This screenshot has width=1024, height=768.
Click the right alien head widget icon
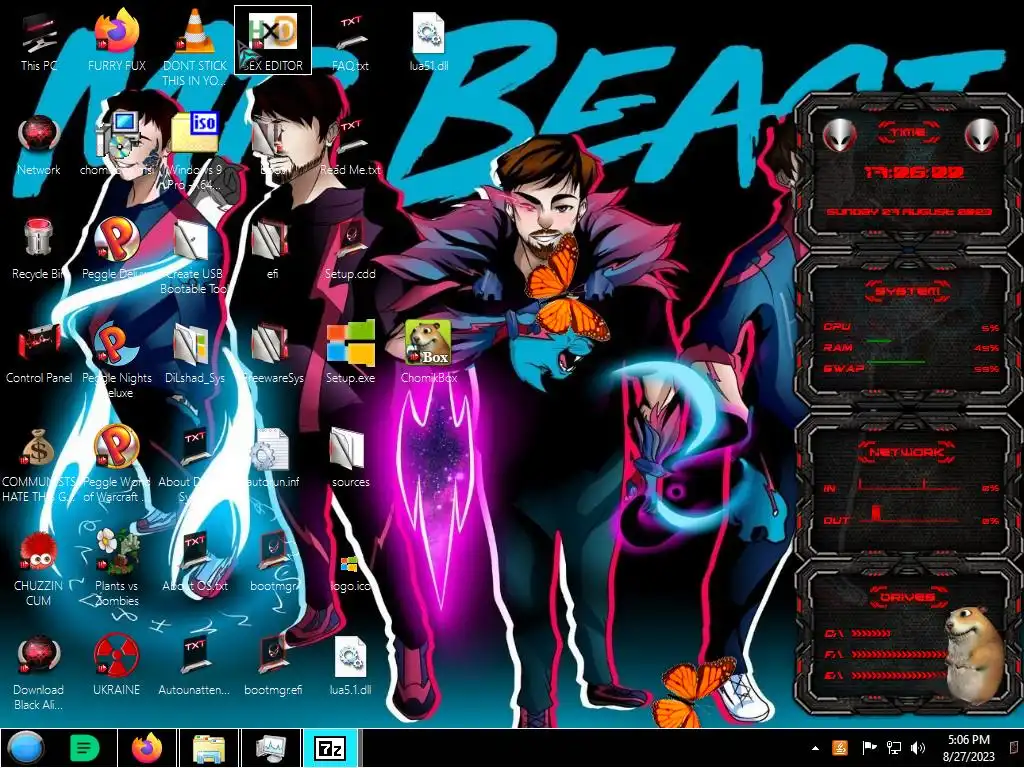[982, 135]
